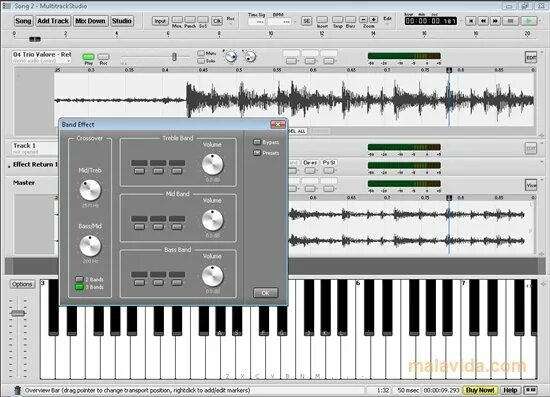Click the SEL ALL button below the waveform
The width and height of the screenshot is (550, 397).
click(297, 131)
